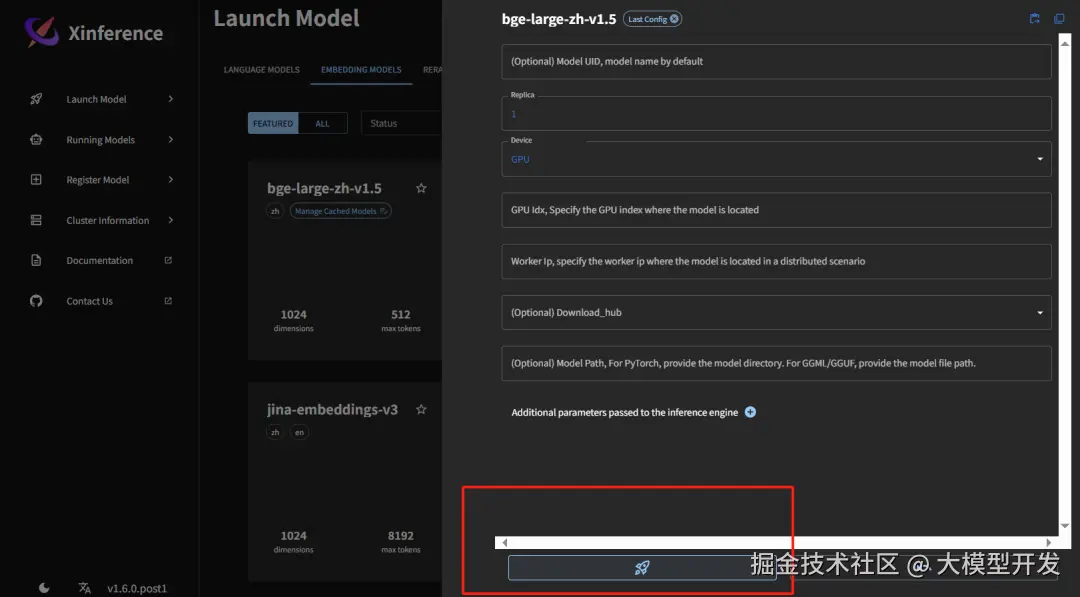Click the zh tag on bge-large-zh-v1.5 card
This screenshot has height=597, width=1080.
(x=275, y=211)
